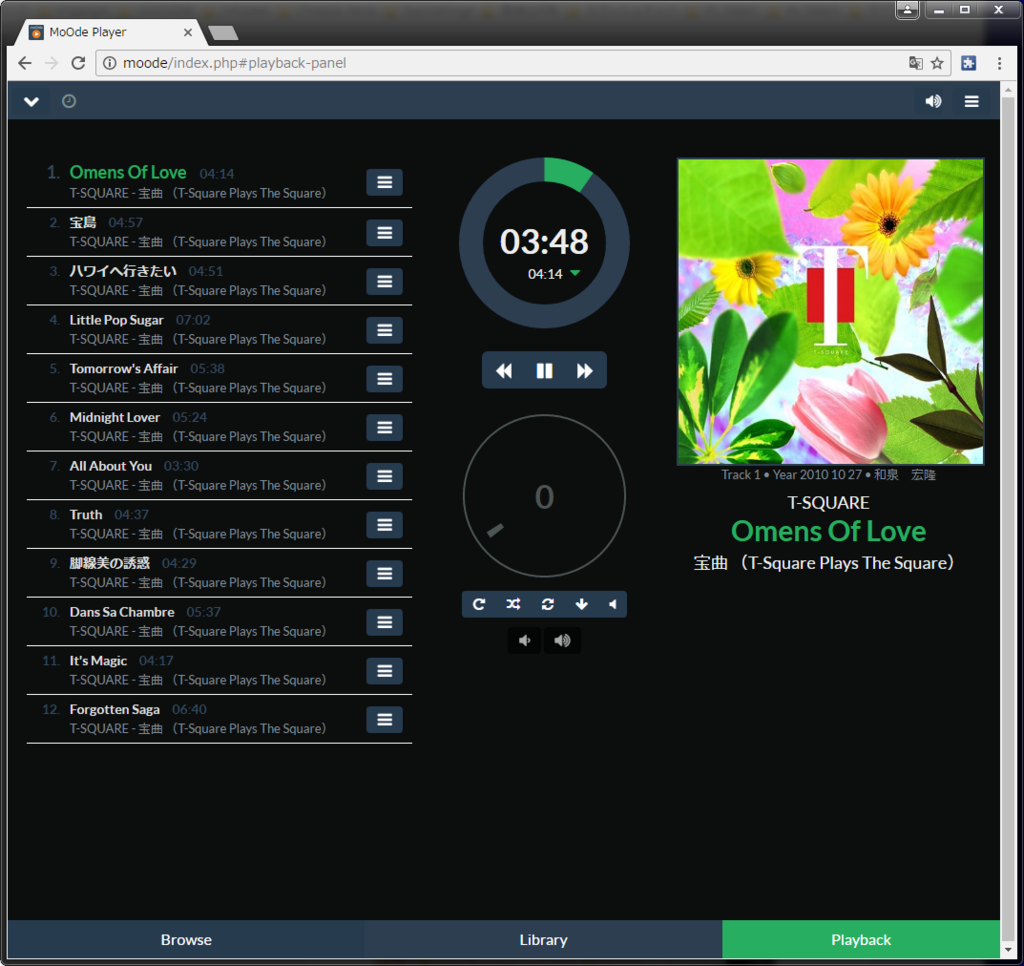Click T-SQUARE artist name under cover
Screen dimensions: 1024x966
(828, 502)
